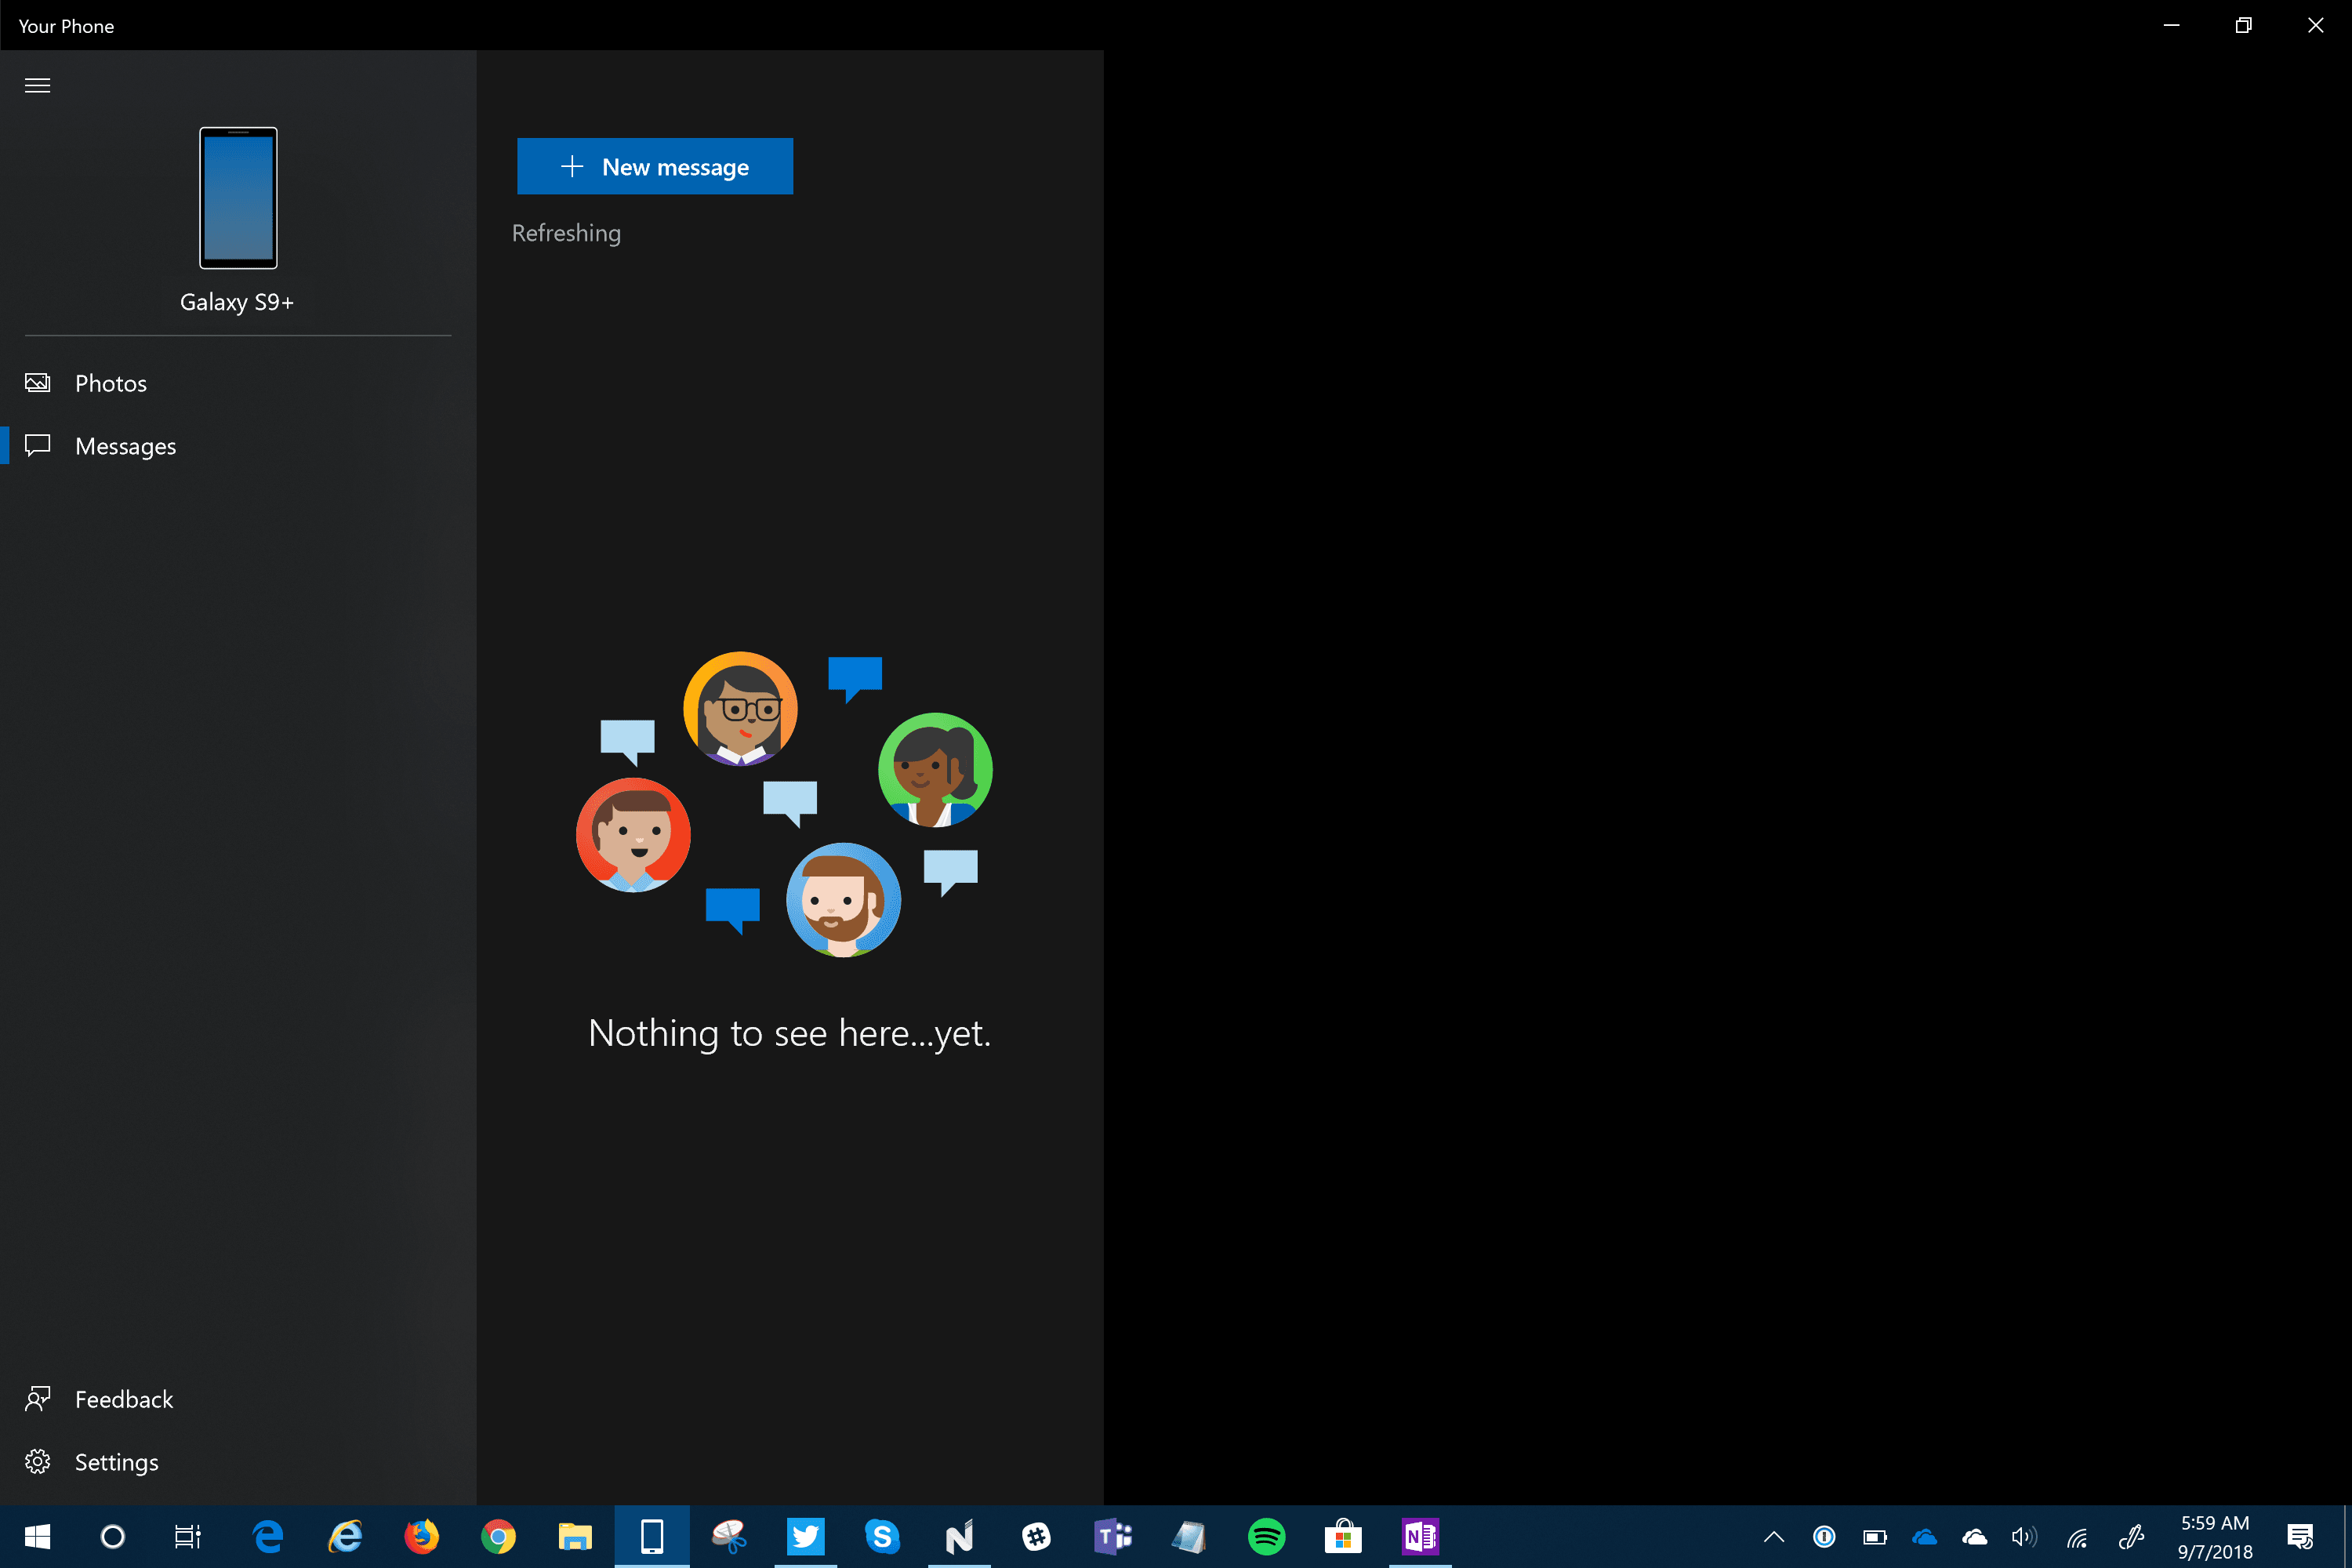The width and height of the screenshot is (2352, 1568).
Task: Click the clock showing 5:59 AM
Action: tap(2215, 1537)
